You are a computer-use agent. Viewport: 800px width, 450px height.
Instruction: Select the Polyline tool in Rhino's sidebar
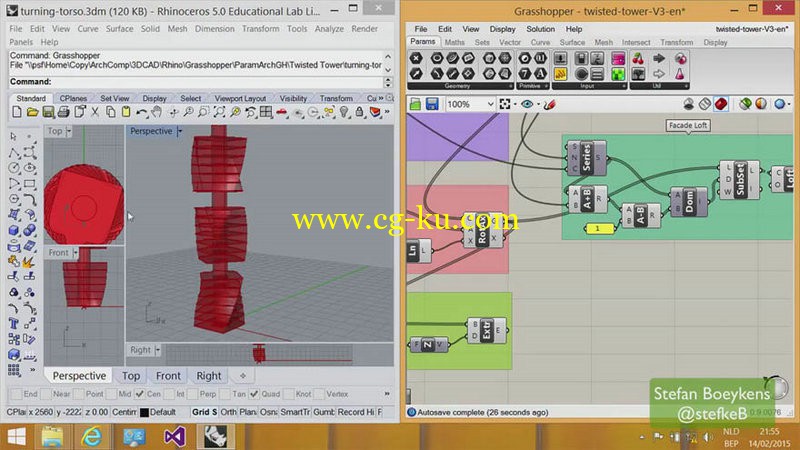point(14,153)
